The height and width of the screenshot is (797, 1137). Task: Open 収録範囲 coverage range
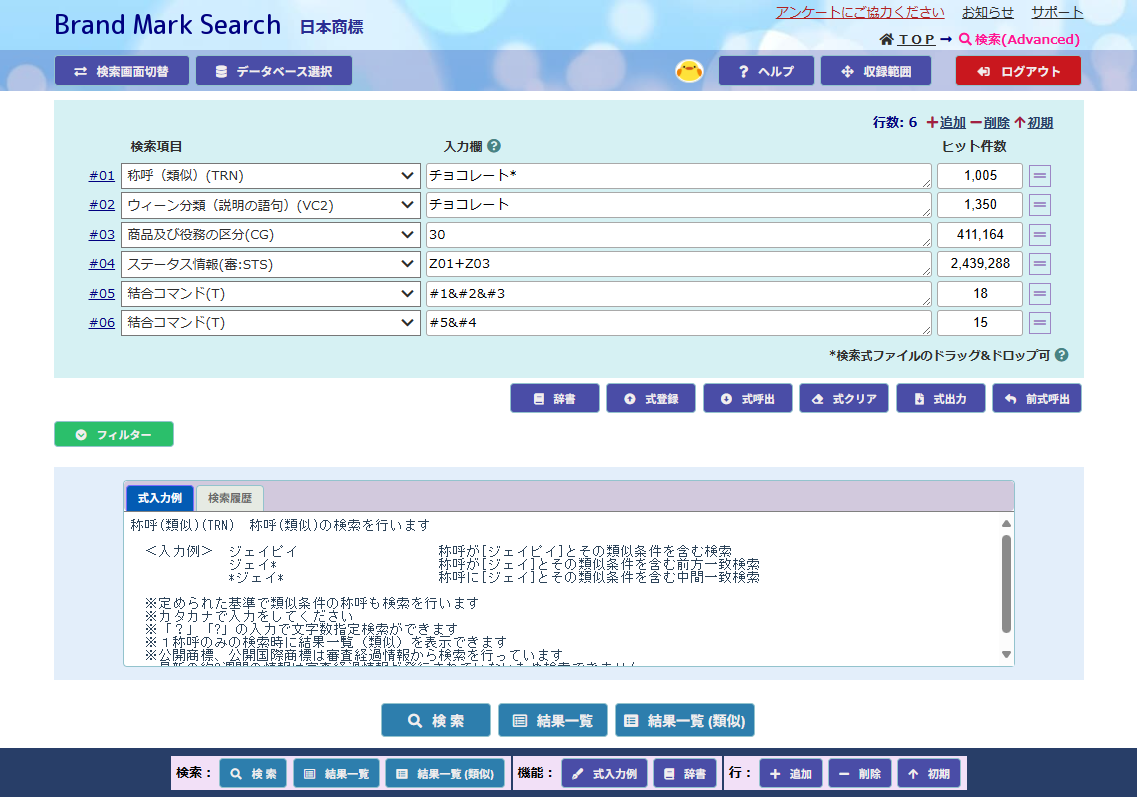pyautogui.click(x=876, y=71)
